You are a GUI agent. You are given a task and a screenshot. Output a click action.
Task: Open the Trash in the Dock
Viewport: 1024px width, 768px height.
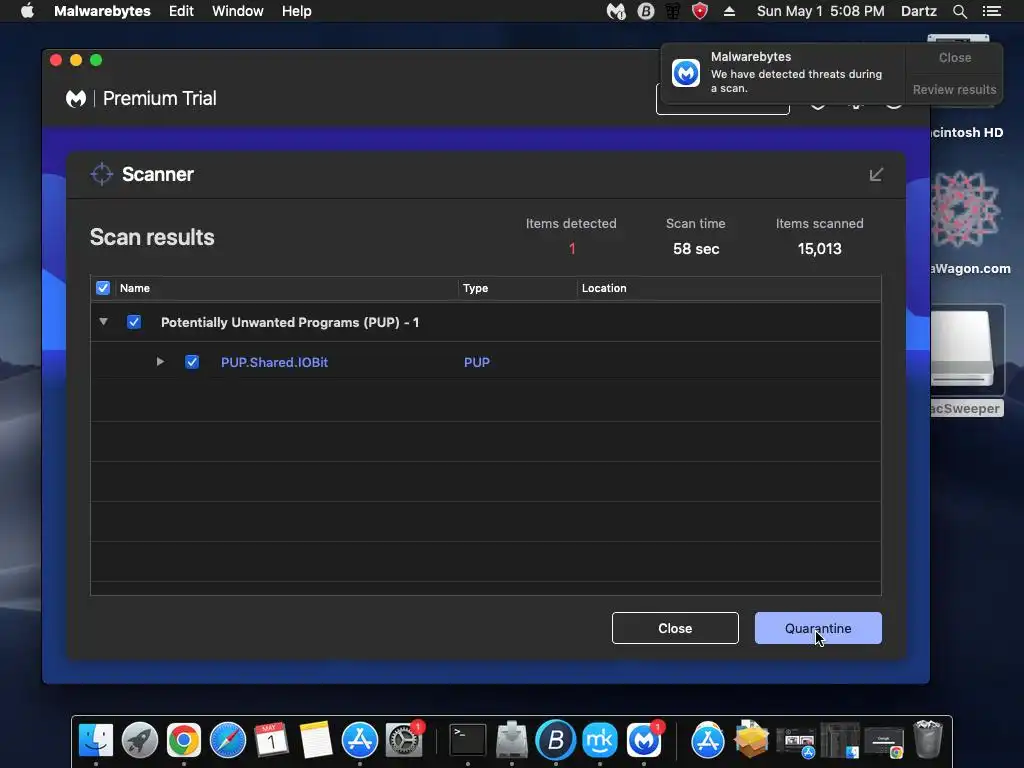pos(927,739)
